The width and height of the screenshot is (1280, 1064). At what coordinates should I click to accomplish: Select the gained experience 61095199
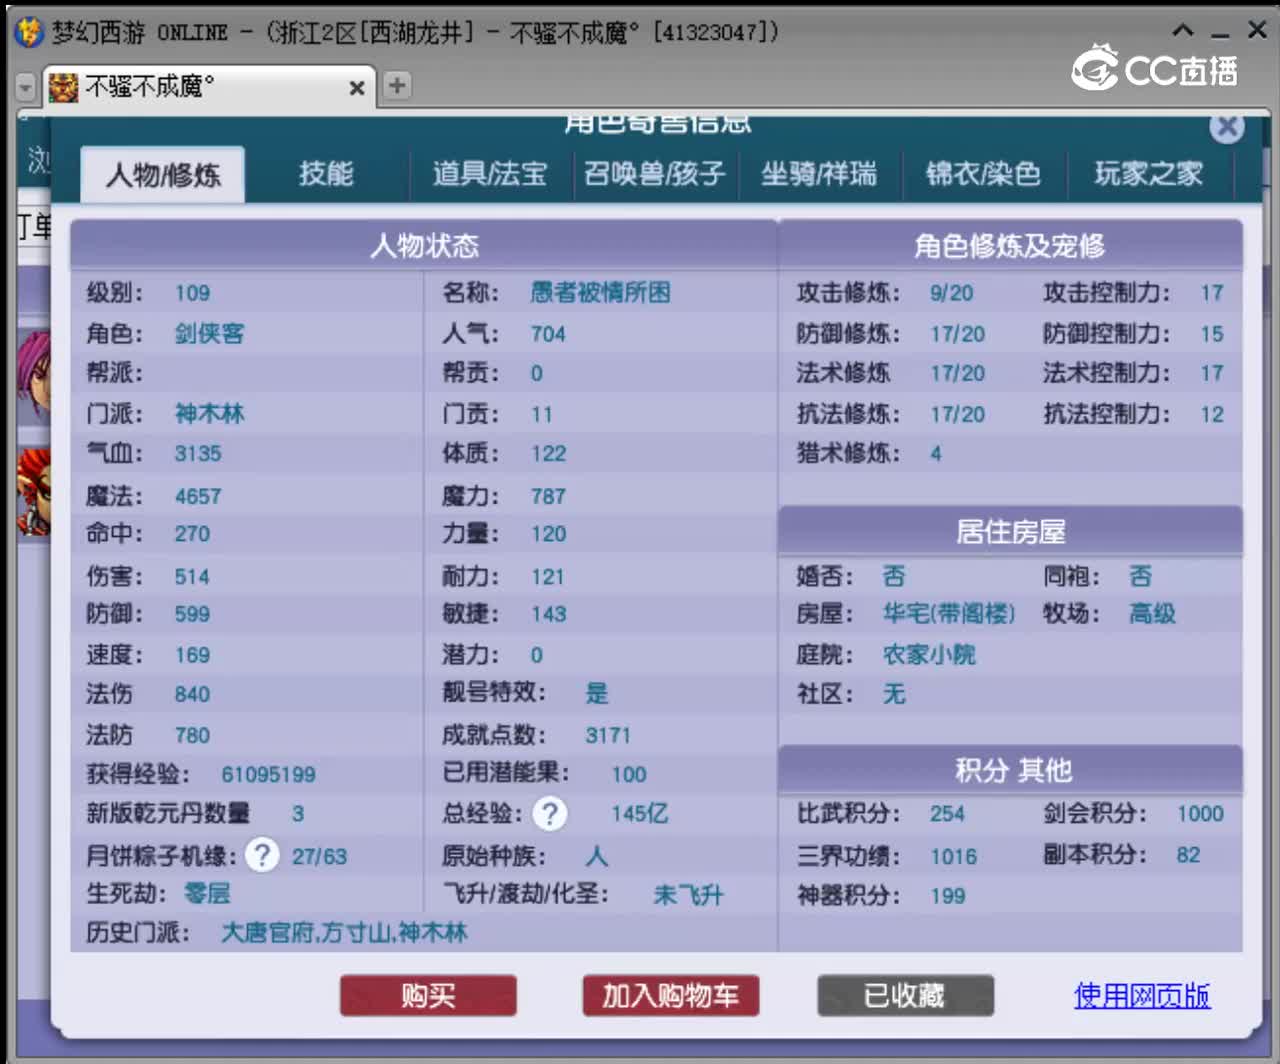tap(268, 775)
